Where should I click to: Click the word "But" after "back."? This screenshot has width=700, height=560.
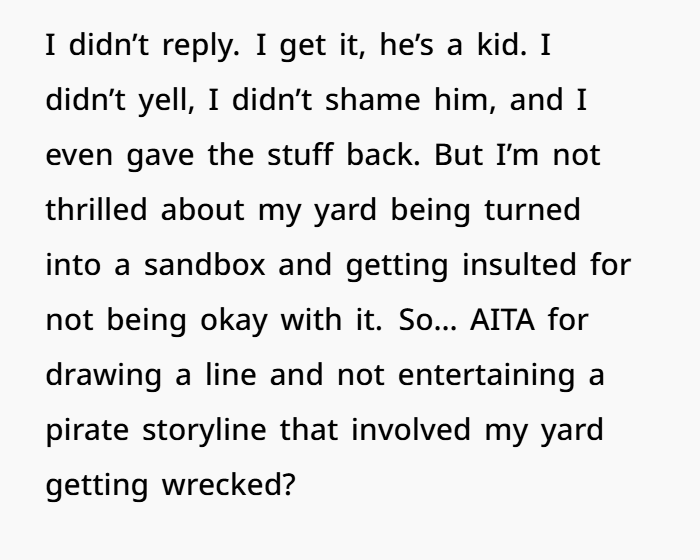click(x=458, y=155)
